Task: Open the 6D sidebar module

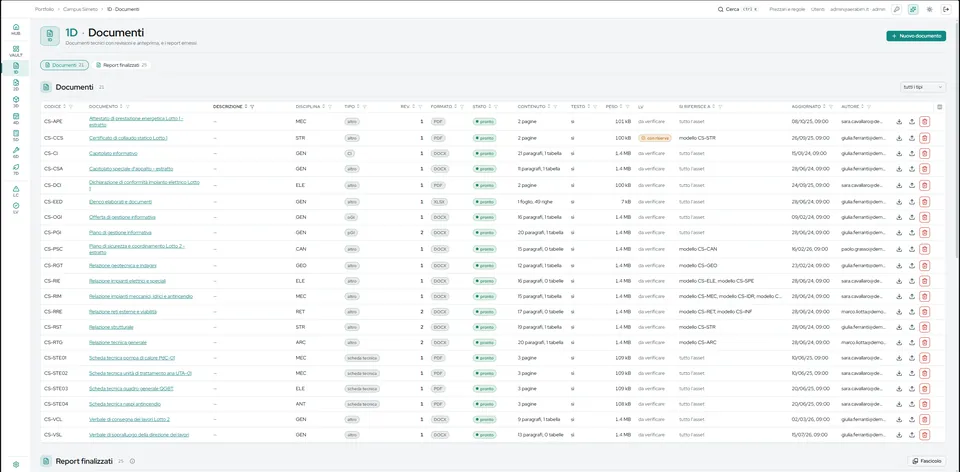Action: [15, 152]
